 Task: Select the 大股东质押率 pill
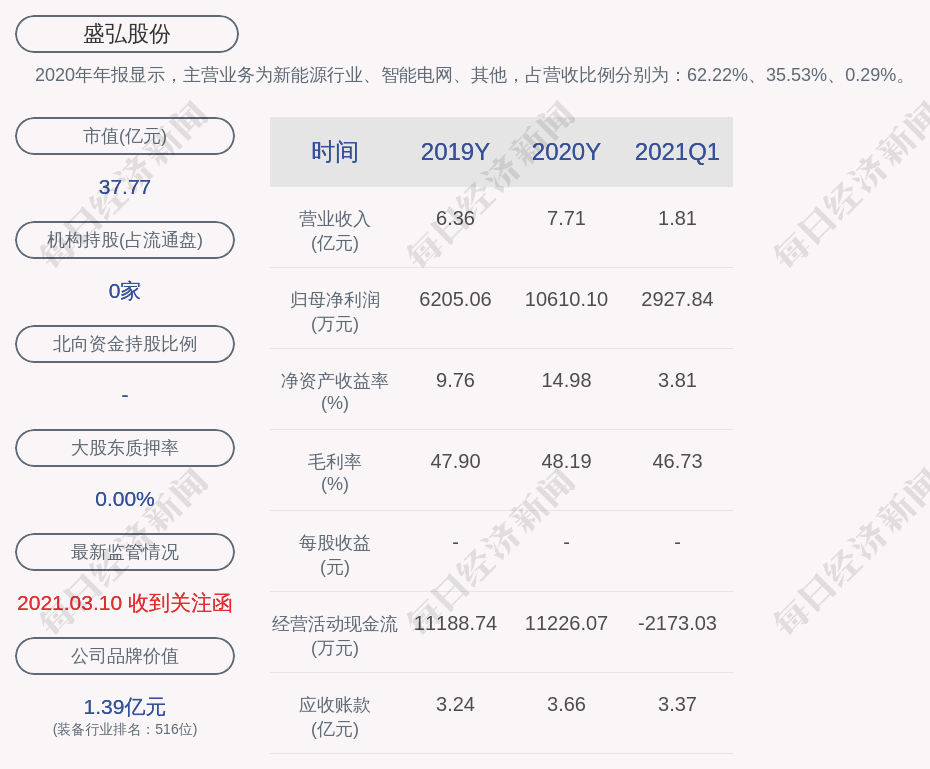[x=125, y=448]
